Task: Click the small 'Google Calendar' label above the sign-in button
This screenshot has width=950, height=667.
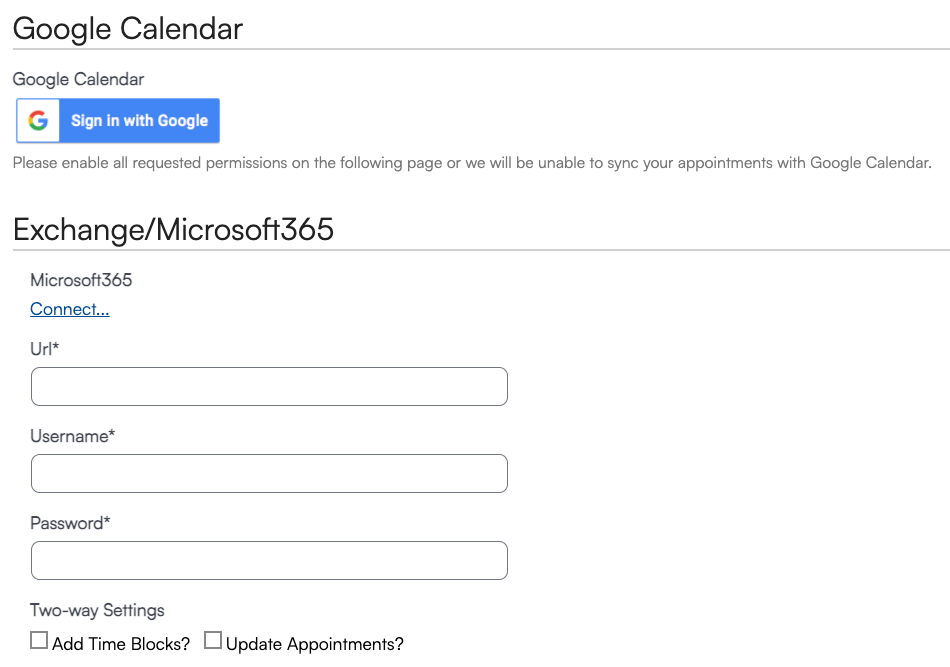Action: [x=78, y=79]
